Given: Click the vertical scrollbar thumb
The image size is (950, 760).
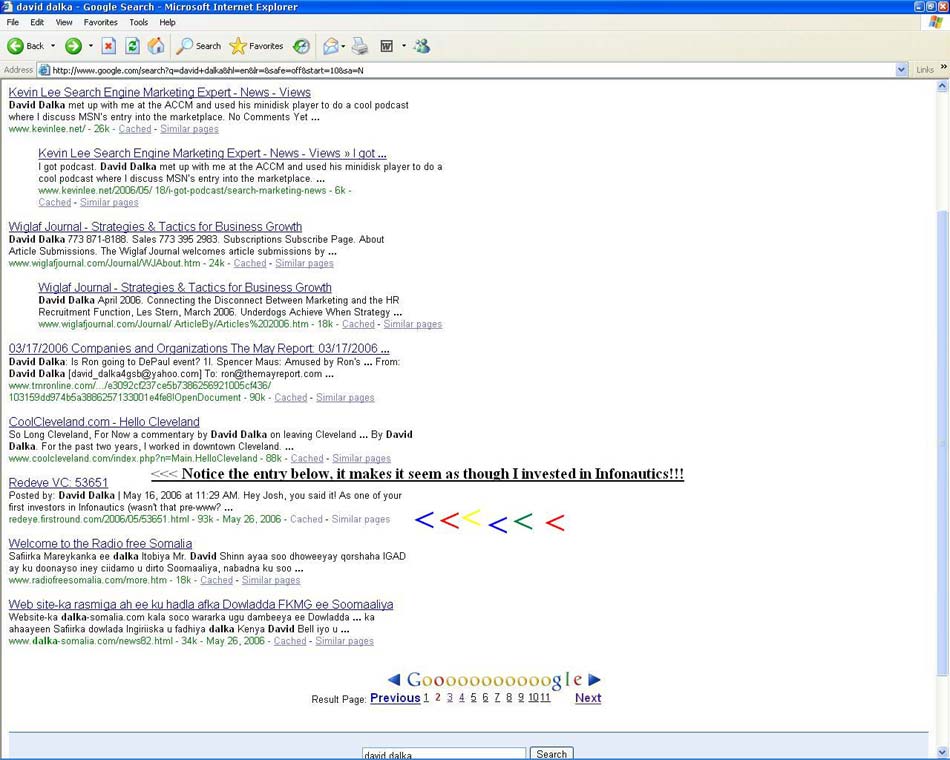Looking at the screenshot, I should pos(942,442).
